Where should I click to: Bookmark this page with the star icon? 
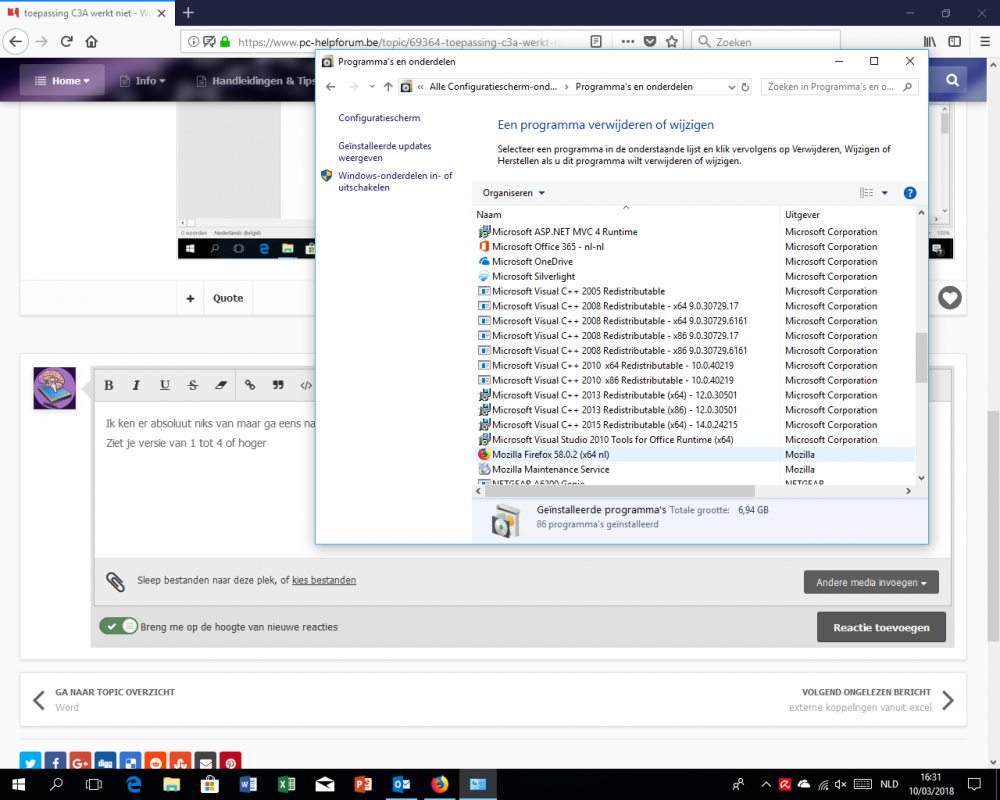pos(672,41)
